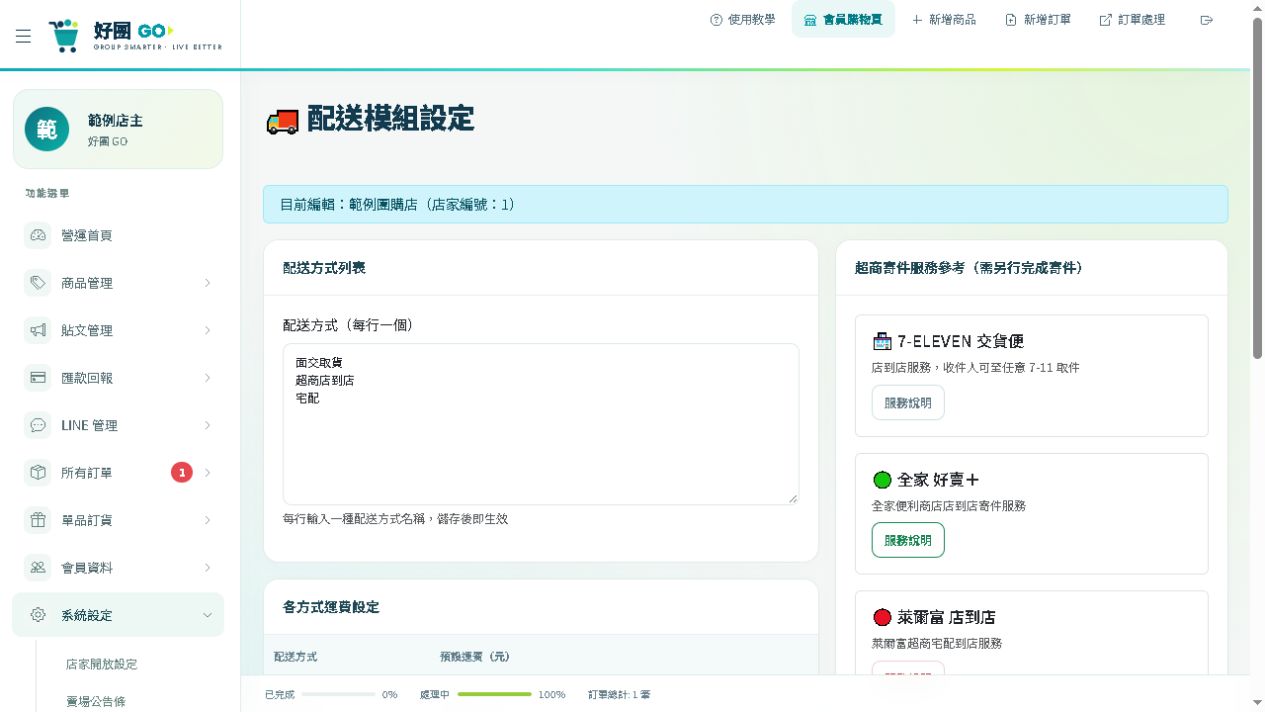Open 賣場公告條 submenu link
The image size is (1265, 712).
(96, 701)
